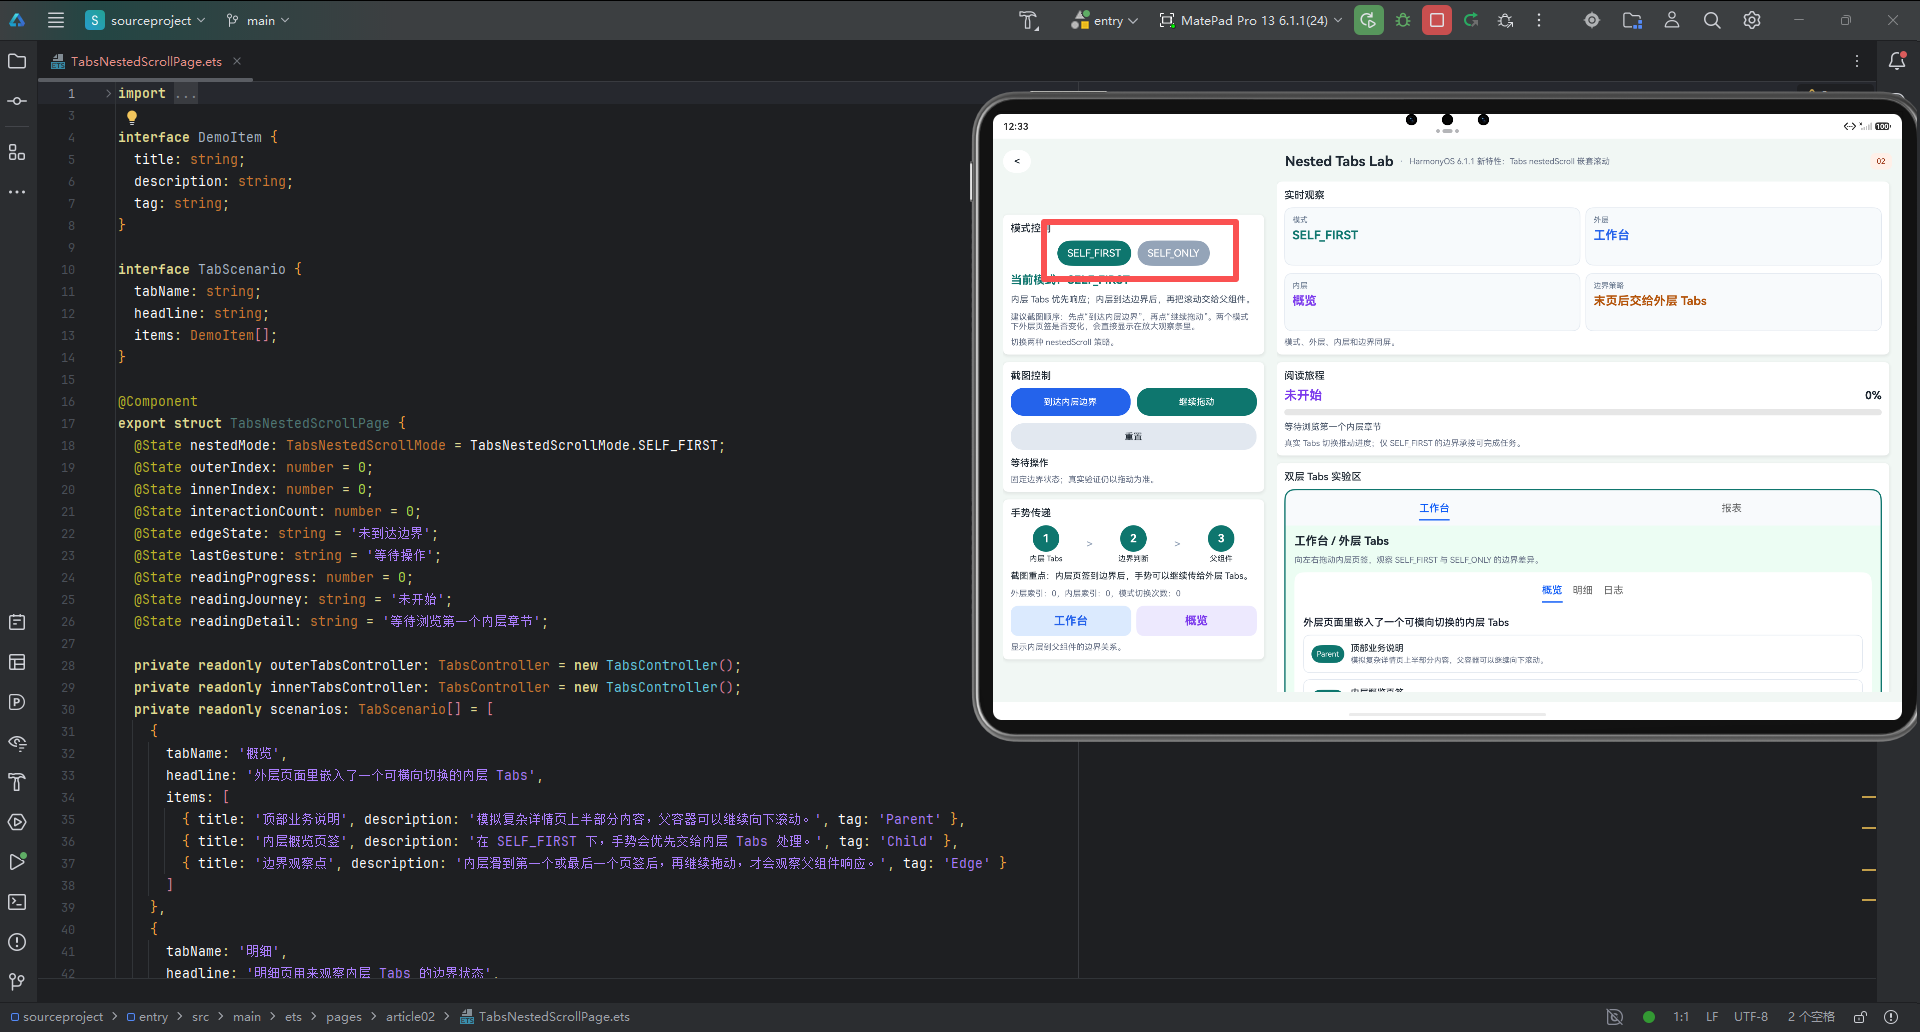Screen dimensions: 1920x1032
Task: Click the Build hammer icon in toolbar
Action: click(x=1029, y=20)
